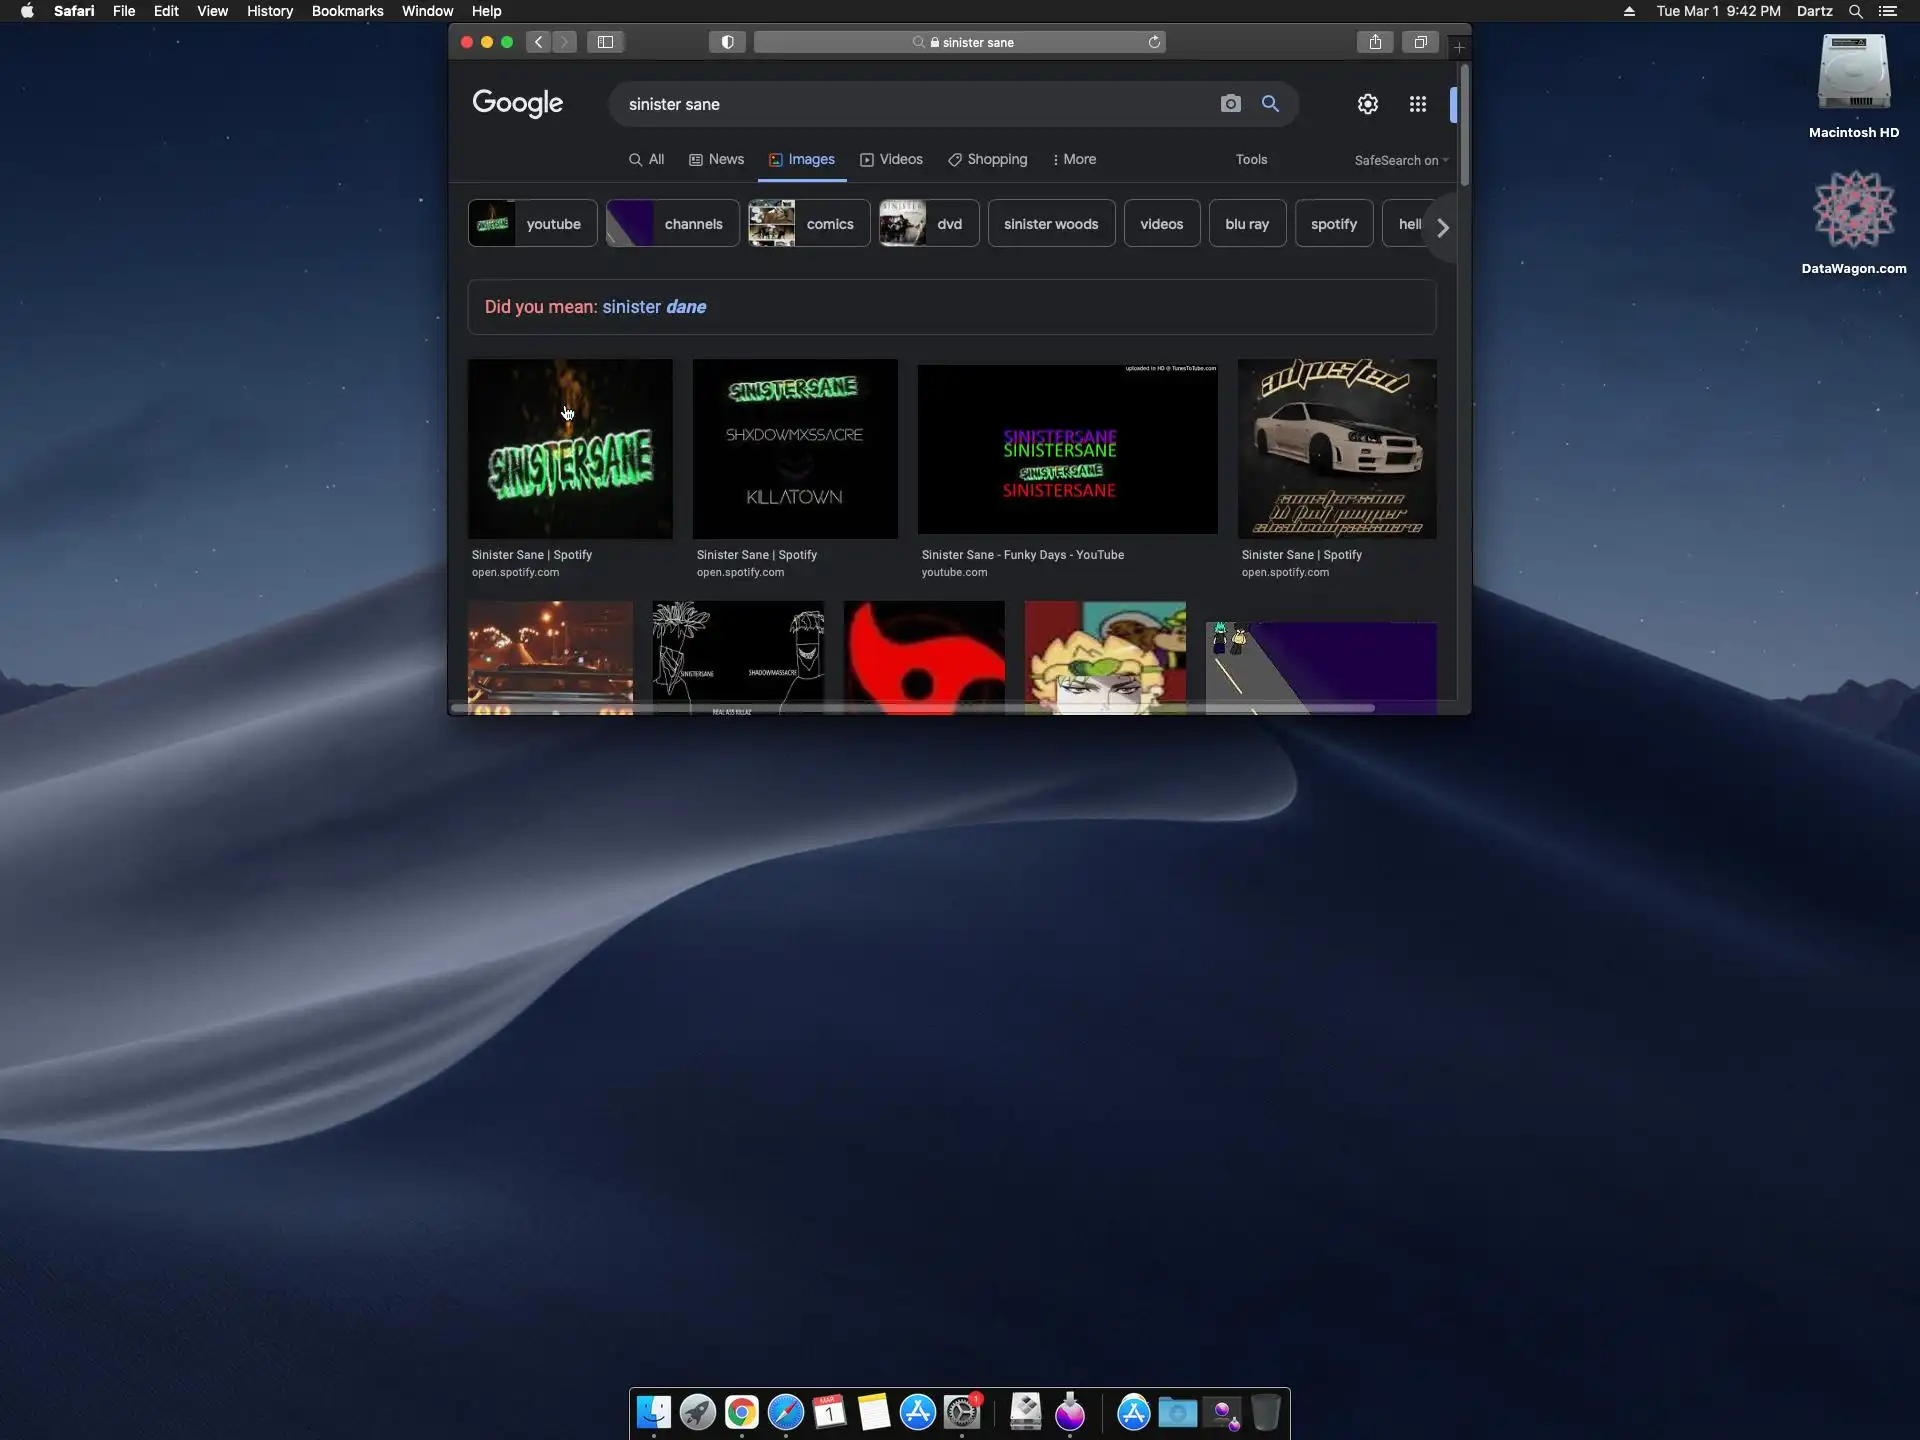Open the Funky Days YouTube thumbnail
The height and width of the screenshot is (1440, 1920).
point(1067,449)
